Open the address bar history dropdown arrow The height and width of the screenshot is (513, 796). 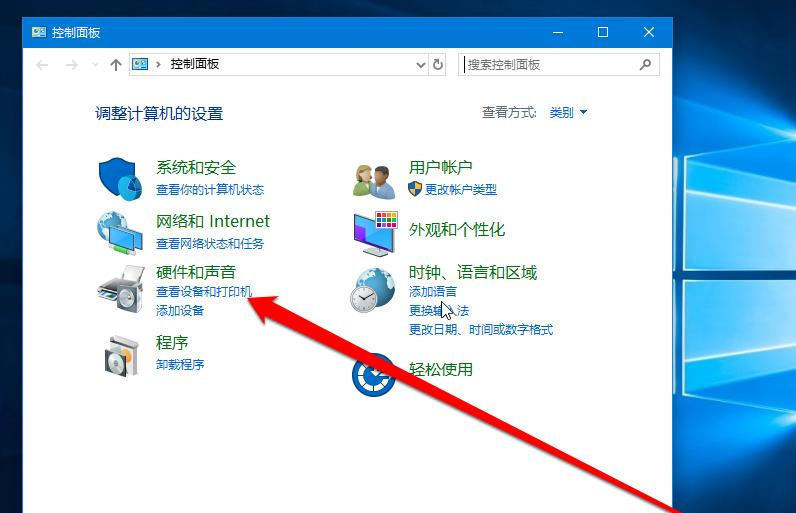click(421, 64)
